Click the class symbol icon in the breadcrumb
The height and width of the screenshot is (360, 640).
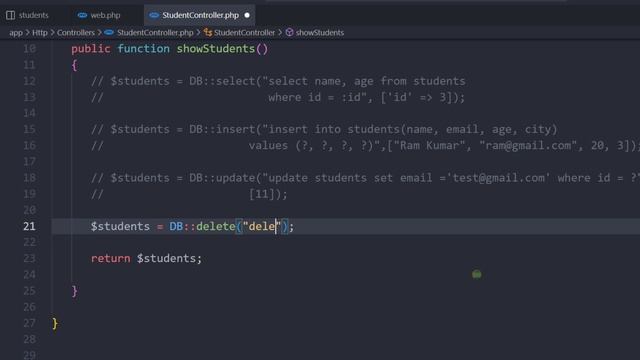pyautogui.click(x=208, y=33)
